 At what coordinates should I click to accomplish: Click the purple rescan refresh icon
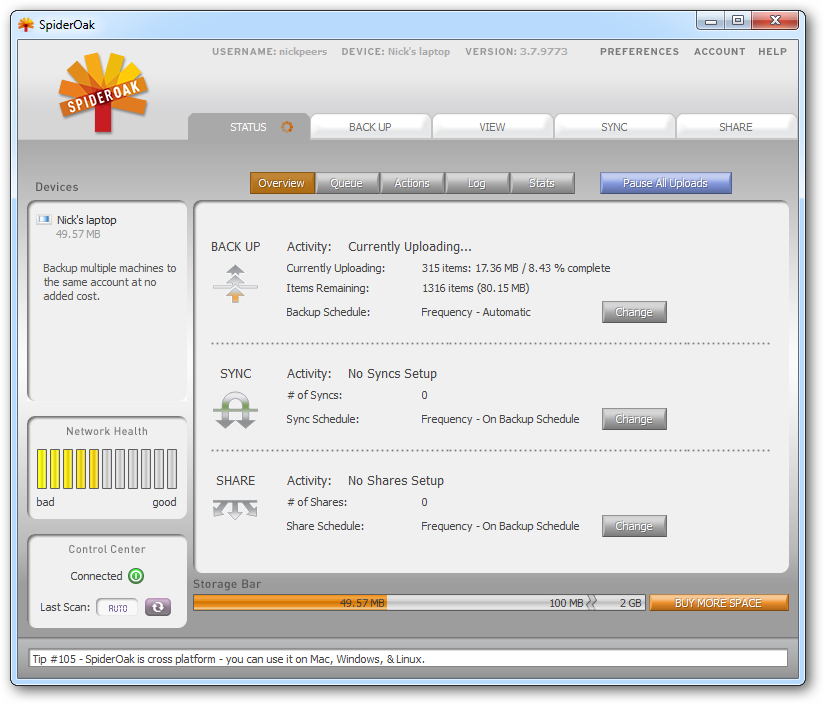[x=158, y=607]
